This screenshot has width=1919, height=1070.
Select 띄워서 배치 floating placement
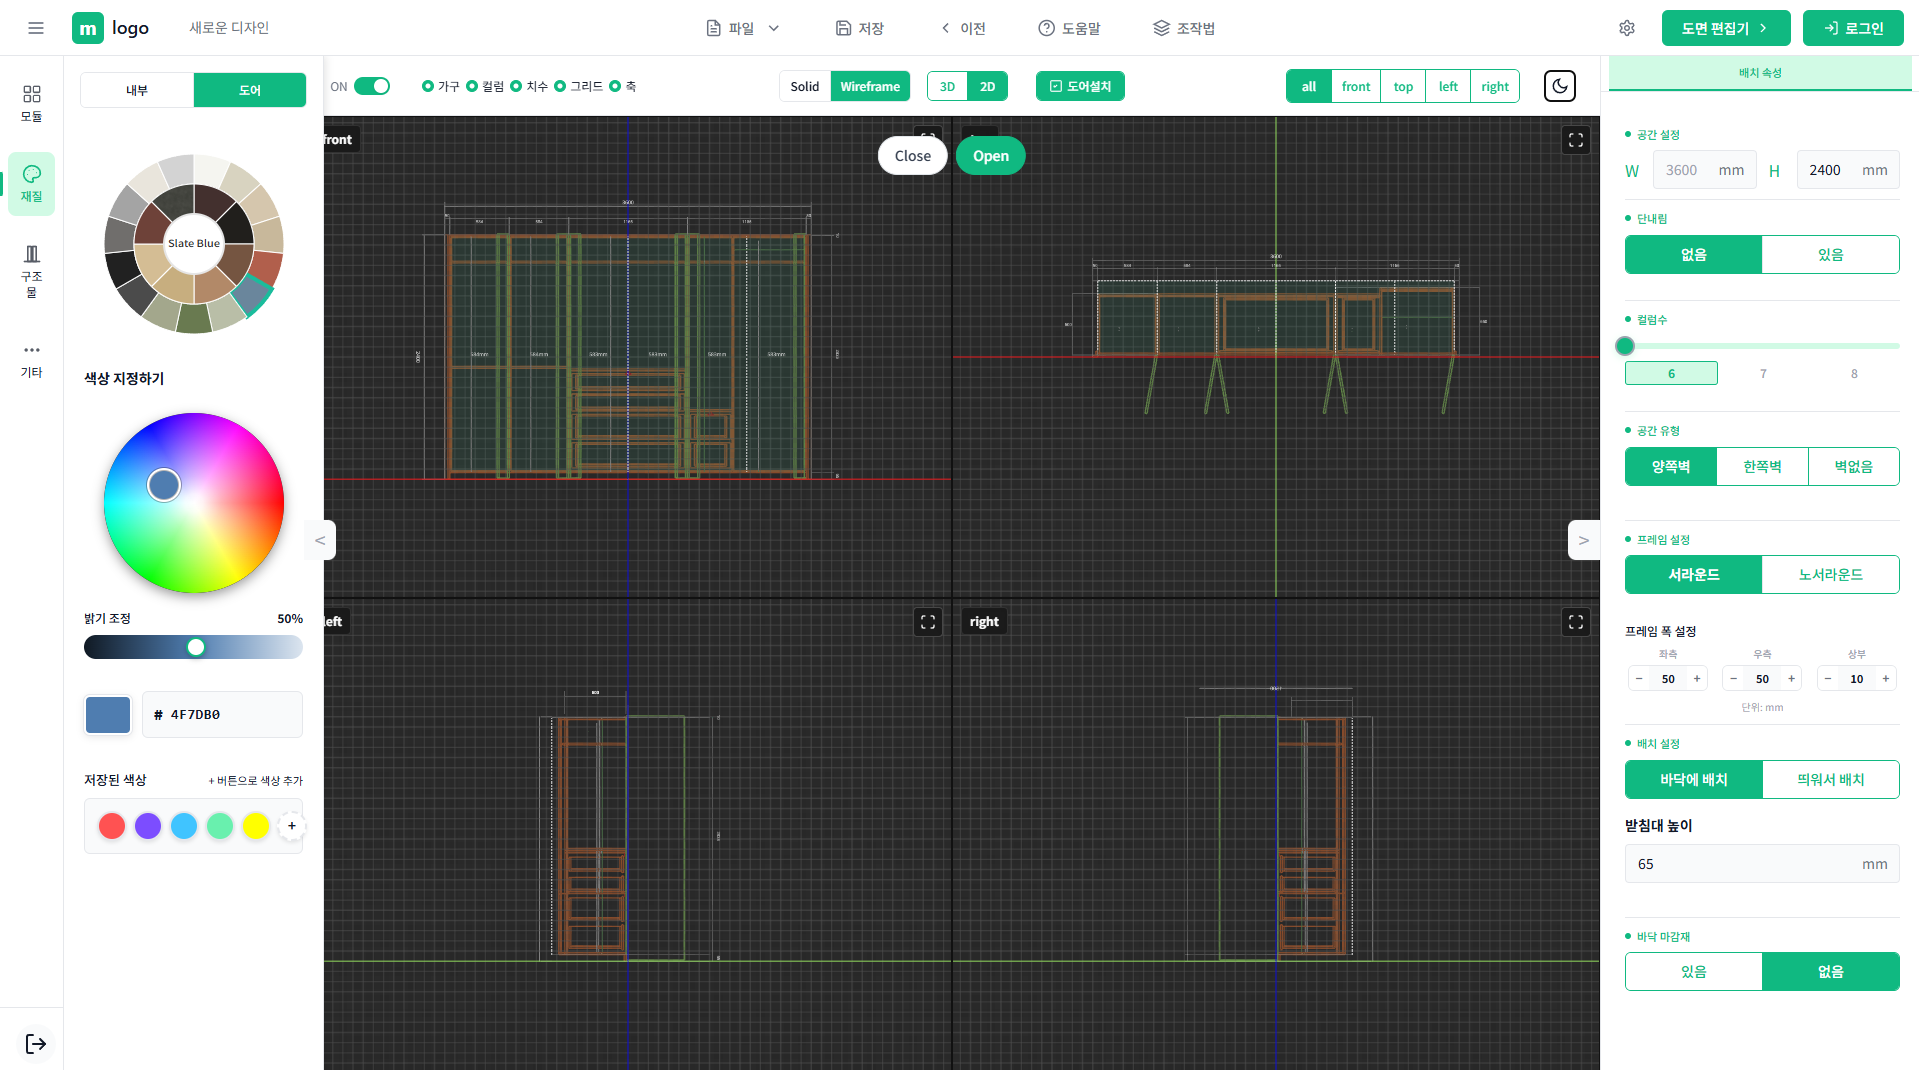(1830, 779)
